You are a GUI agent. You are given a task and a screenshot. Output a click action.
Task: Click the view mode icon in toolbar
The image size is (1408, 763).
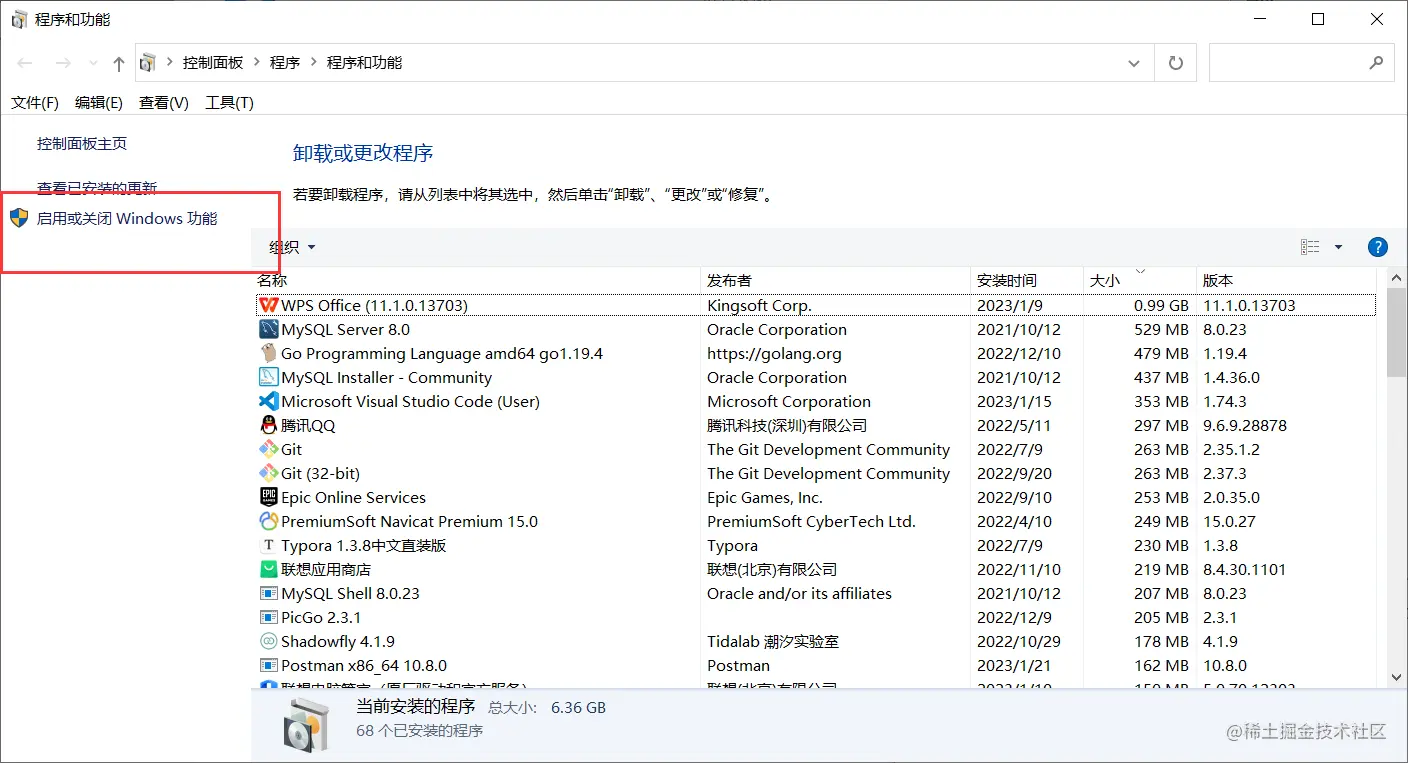pos(1310,247)
